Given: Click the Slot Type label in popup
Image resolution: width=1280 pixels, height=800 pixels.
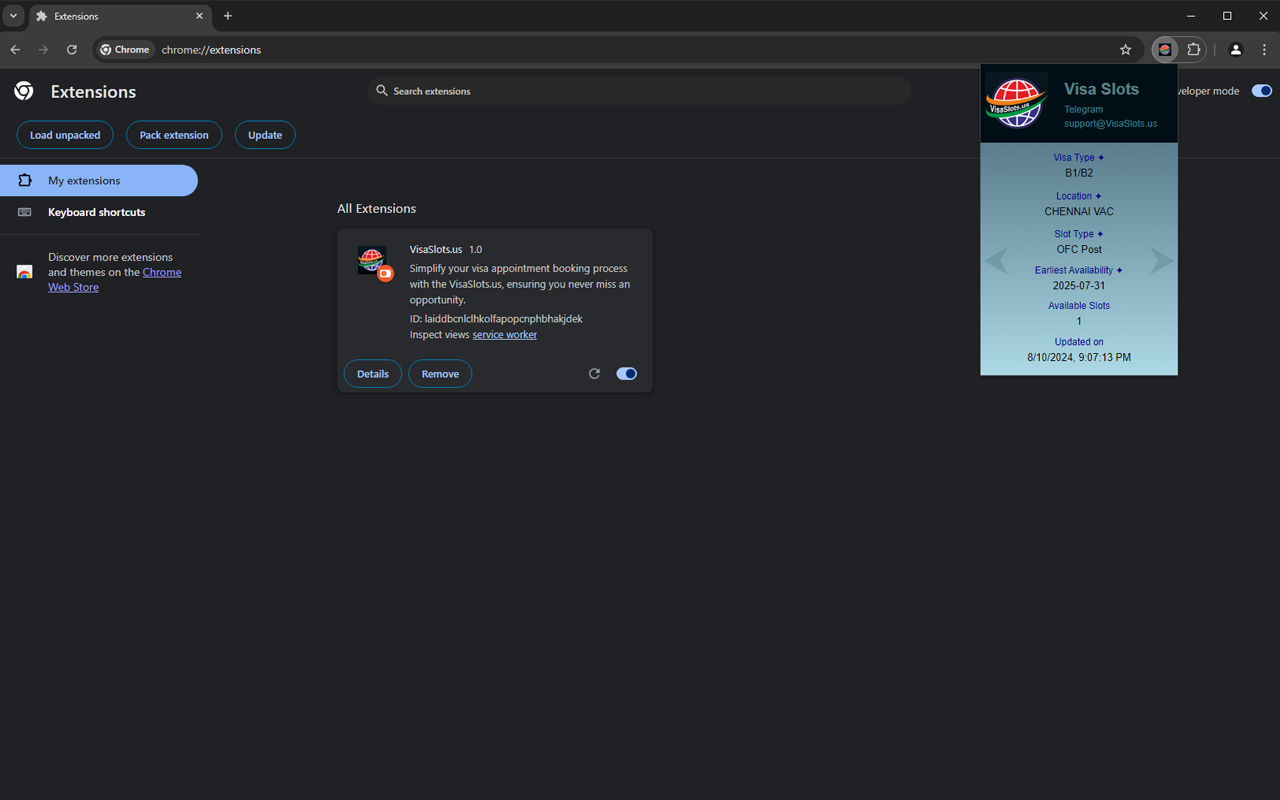Looking at the screenshot, I should point(1079,234).
